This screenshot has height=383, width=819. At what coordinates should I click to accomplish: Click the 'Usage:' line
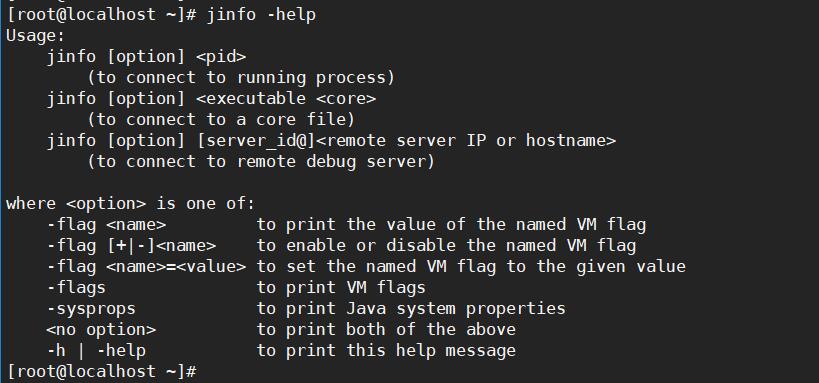(x=35, y=36)
